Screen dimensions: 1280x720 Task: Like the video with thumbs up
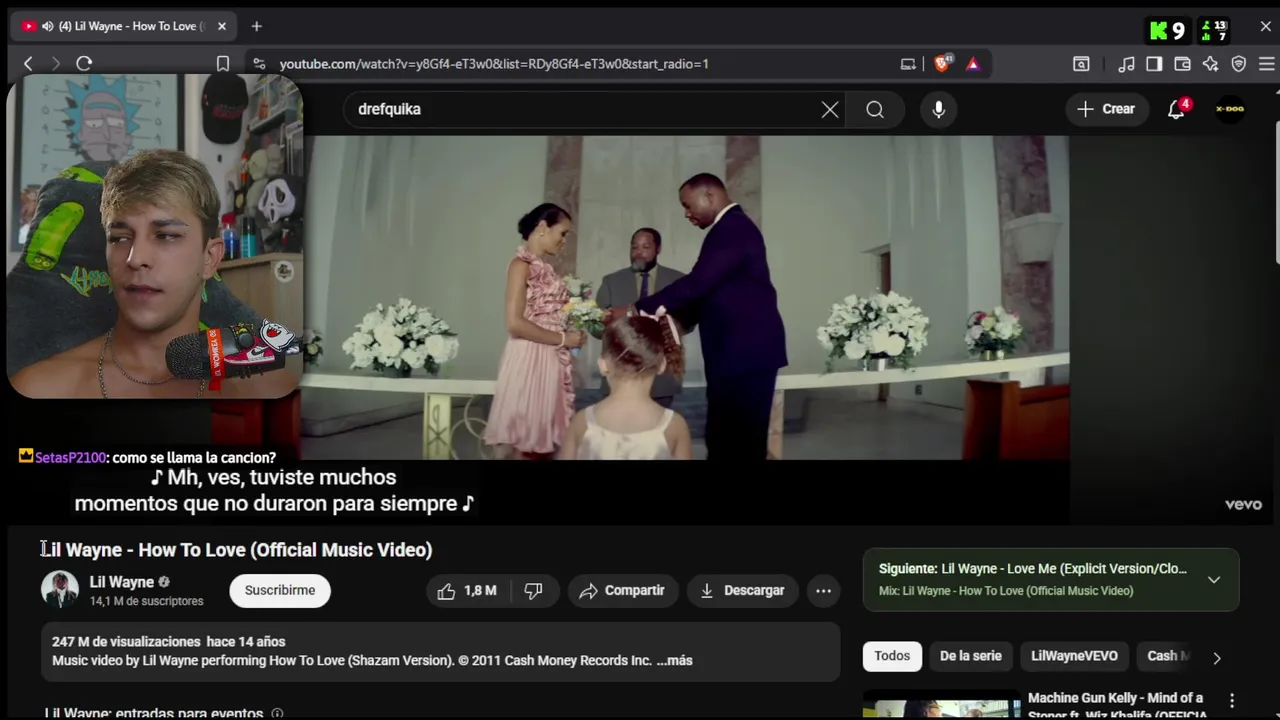pos(467,590)
